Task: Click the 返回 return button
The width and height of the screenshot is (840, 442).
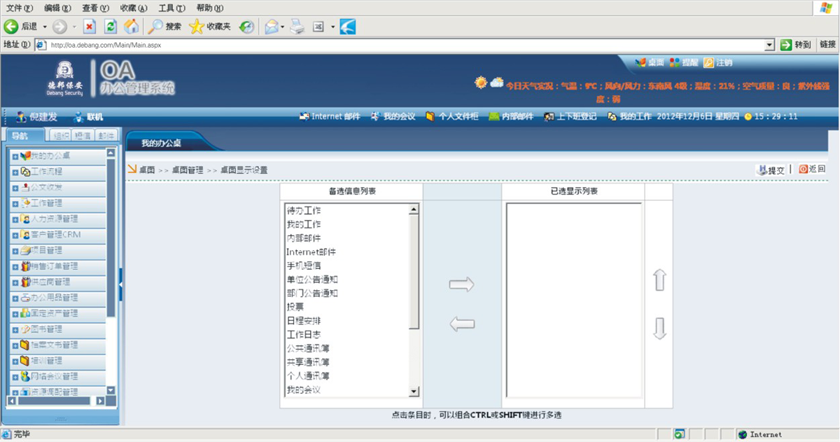Action: (811, 170)
